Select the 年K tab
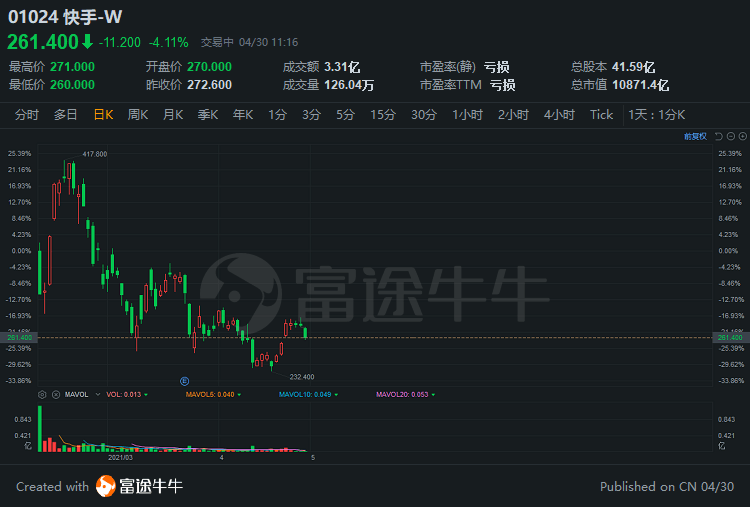The height and width of the screenshot is (507, 750). (243, 115)
